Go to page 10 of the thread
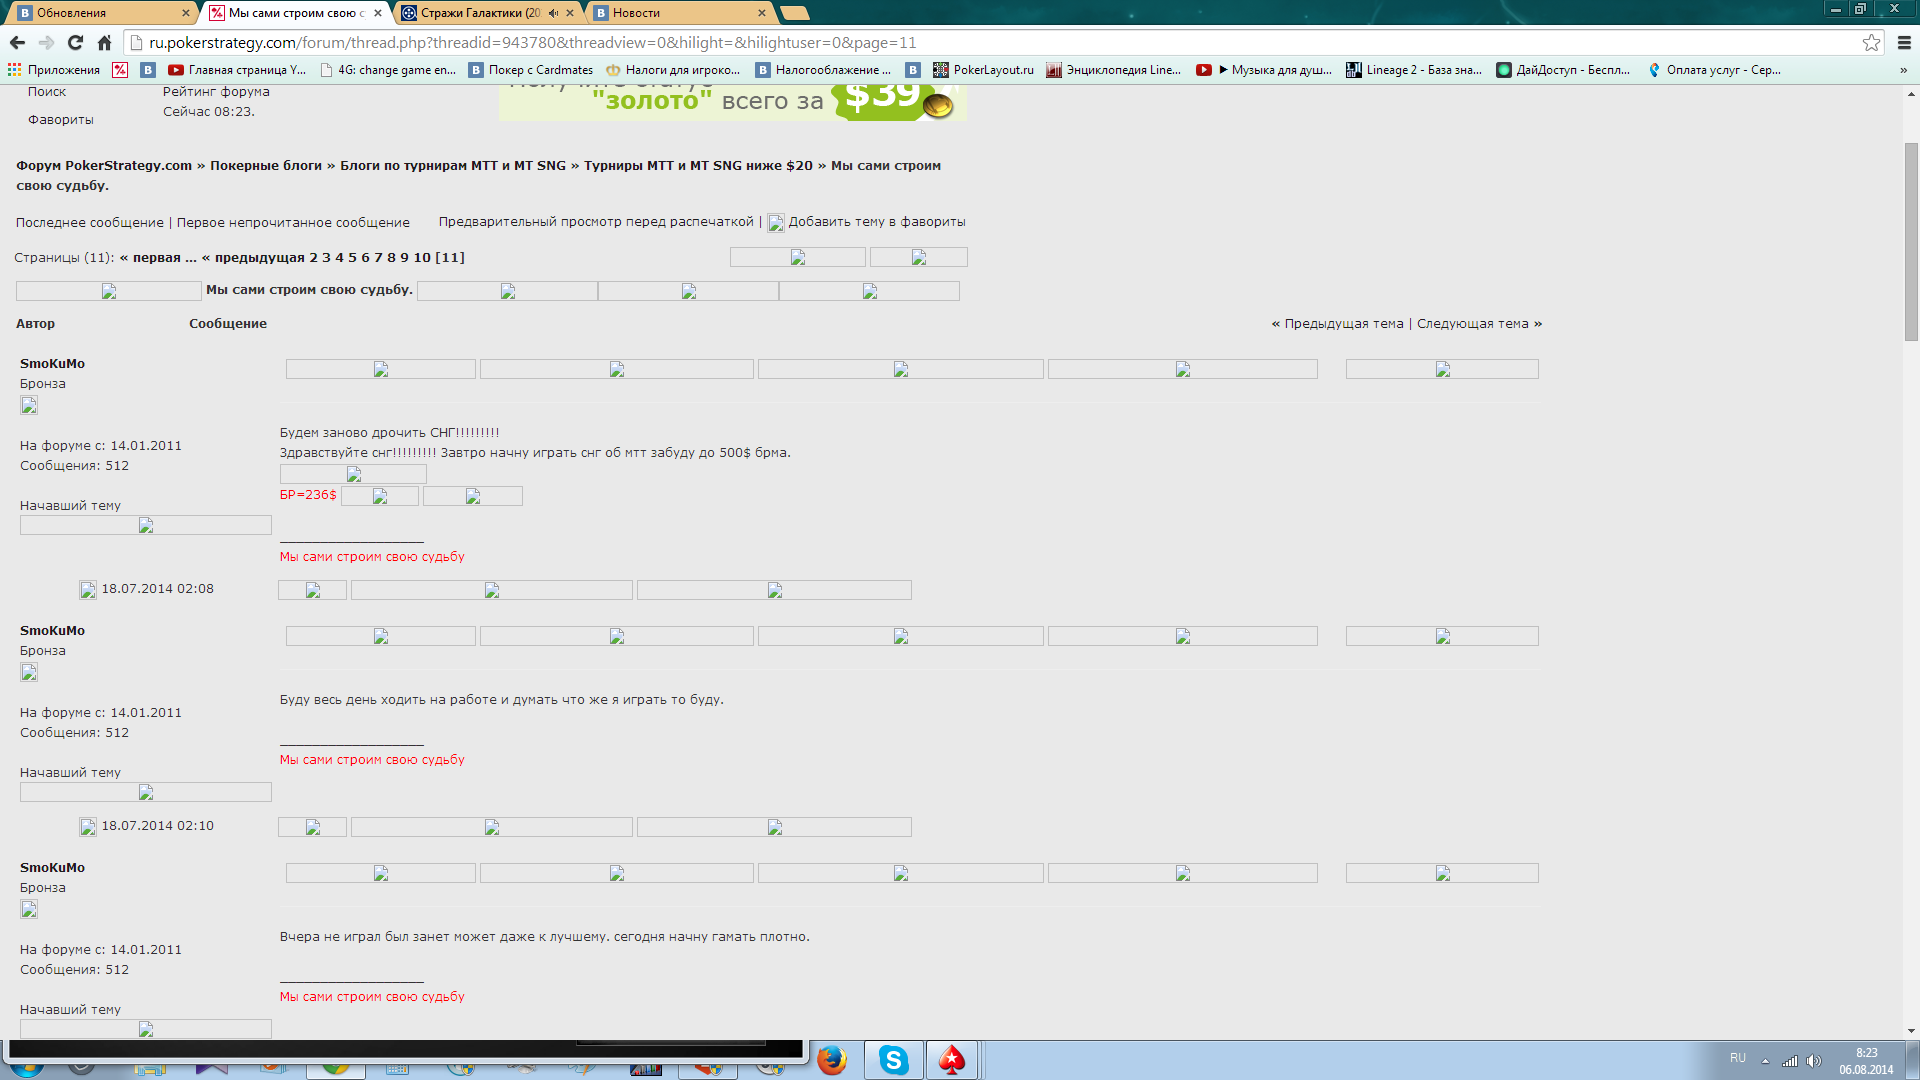The image size is (1920, 1080). point(422,257)
